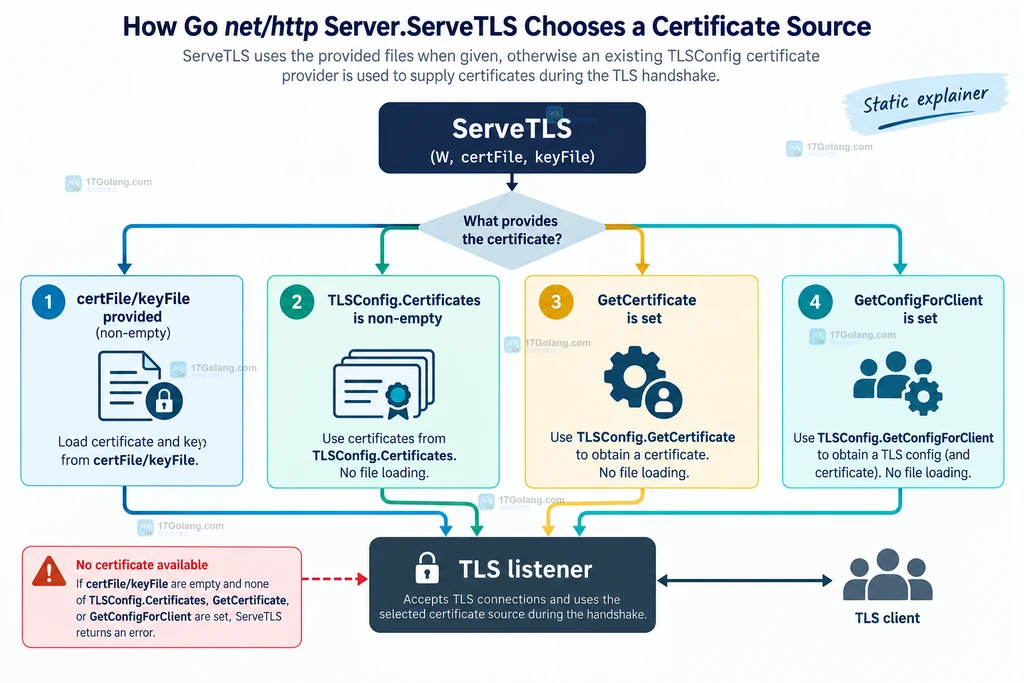
Task: Click the 'Accepts TLS connections' description
Action: [x=513, y=607]
